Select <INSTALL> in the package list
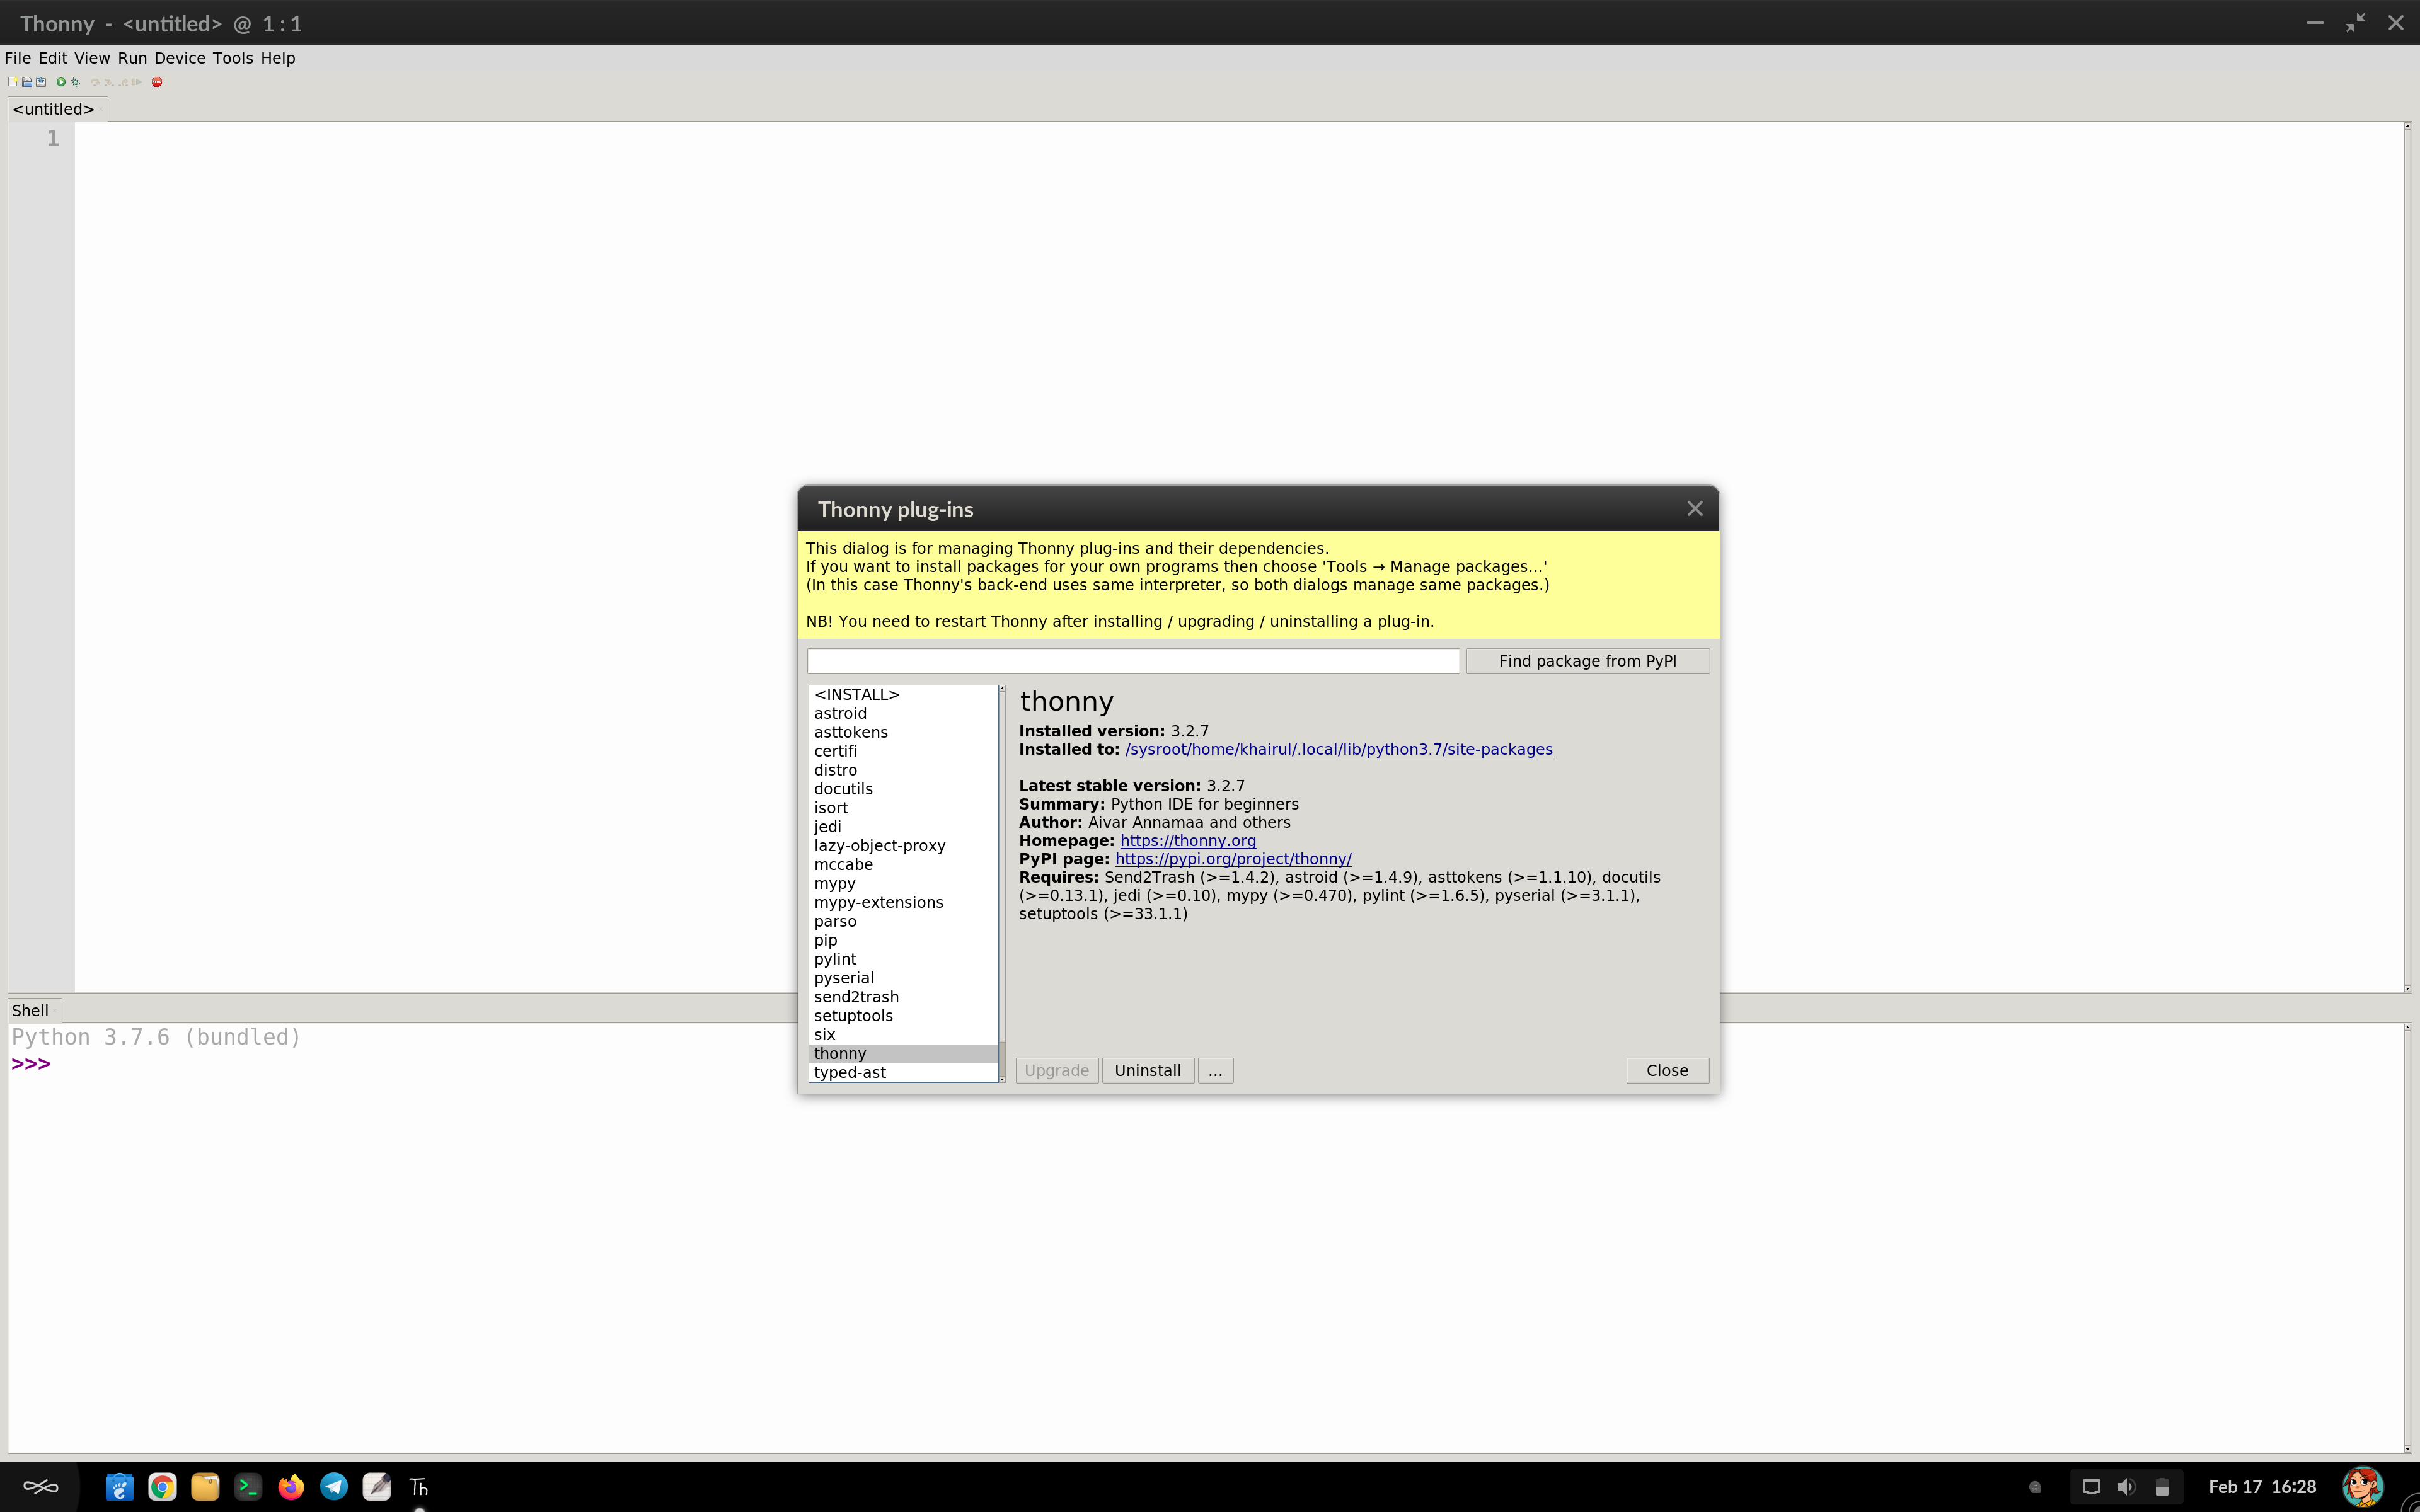Image resolution: width=2420 pixels, height=1512 pixels. coord(903,694)
